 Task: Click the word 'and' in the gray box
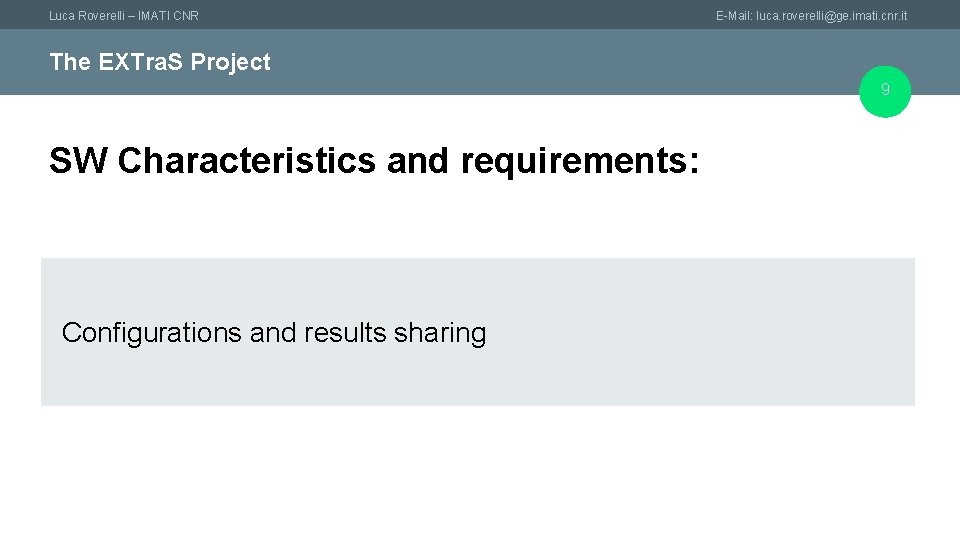[273, 333]
